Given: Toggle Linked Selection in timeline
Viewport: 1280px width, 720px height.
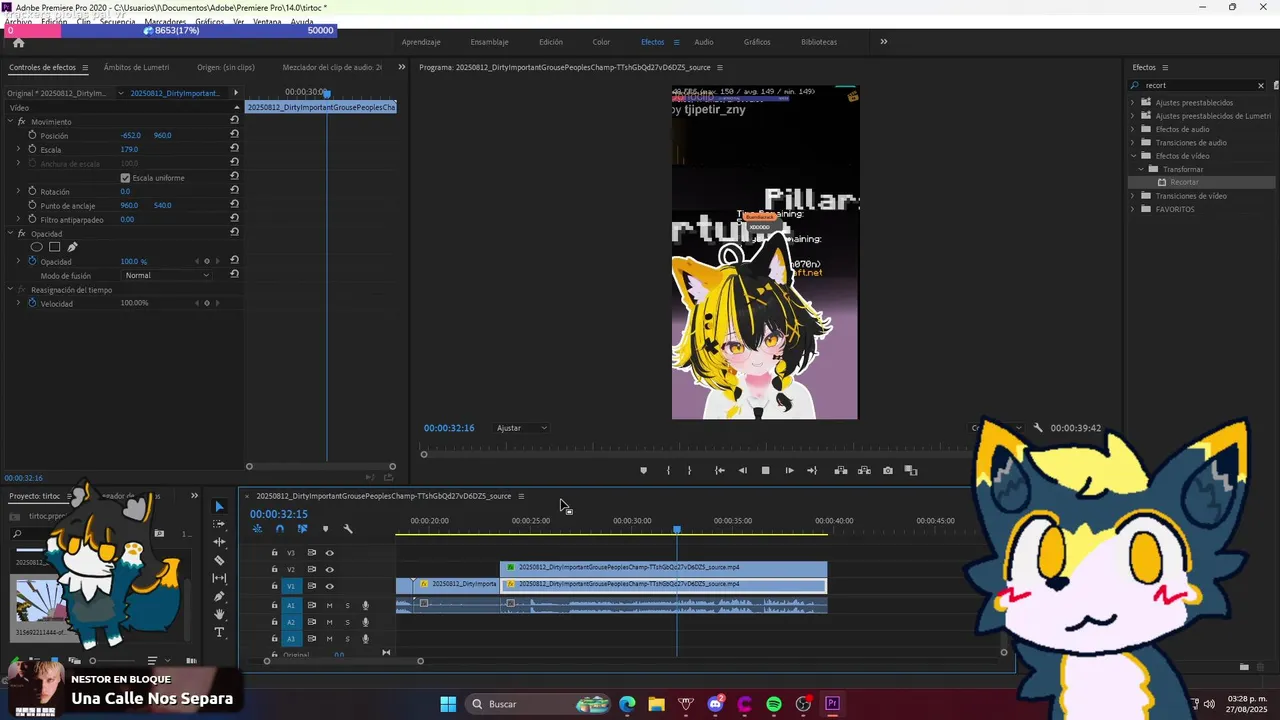Looking at the screenshot, I should point(302,529).
